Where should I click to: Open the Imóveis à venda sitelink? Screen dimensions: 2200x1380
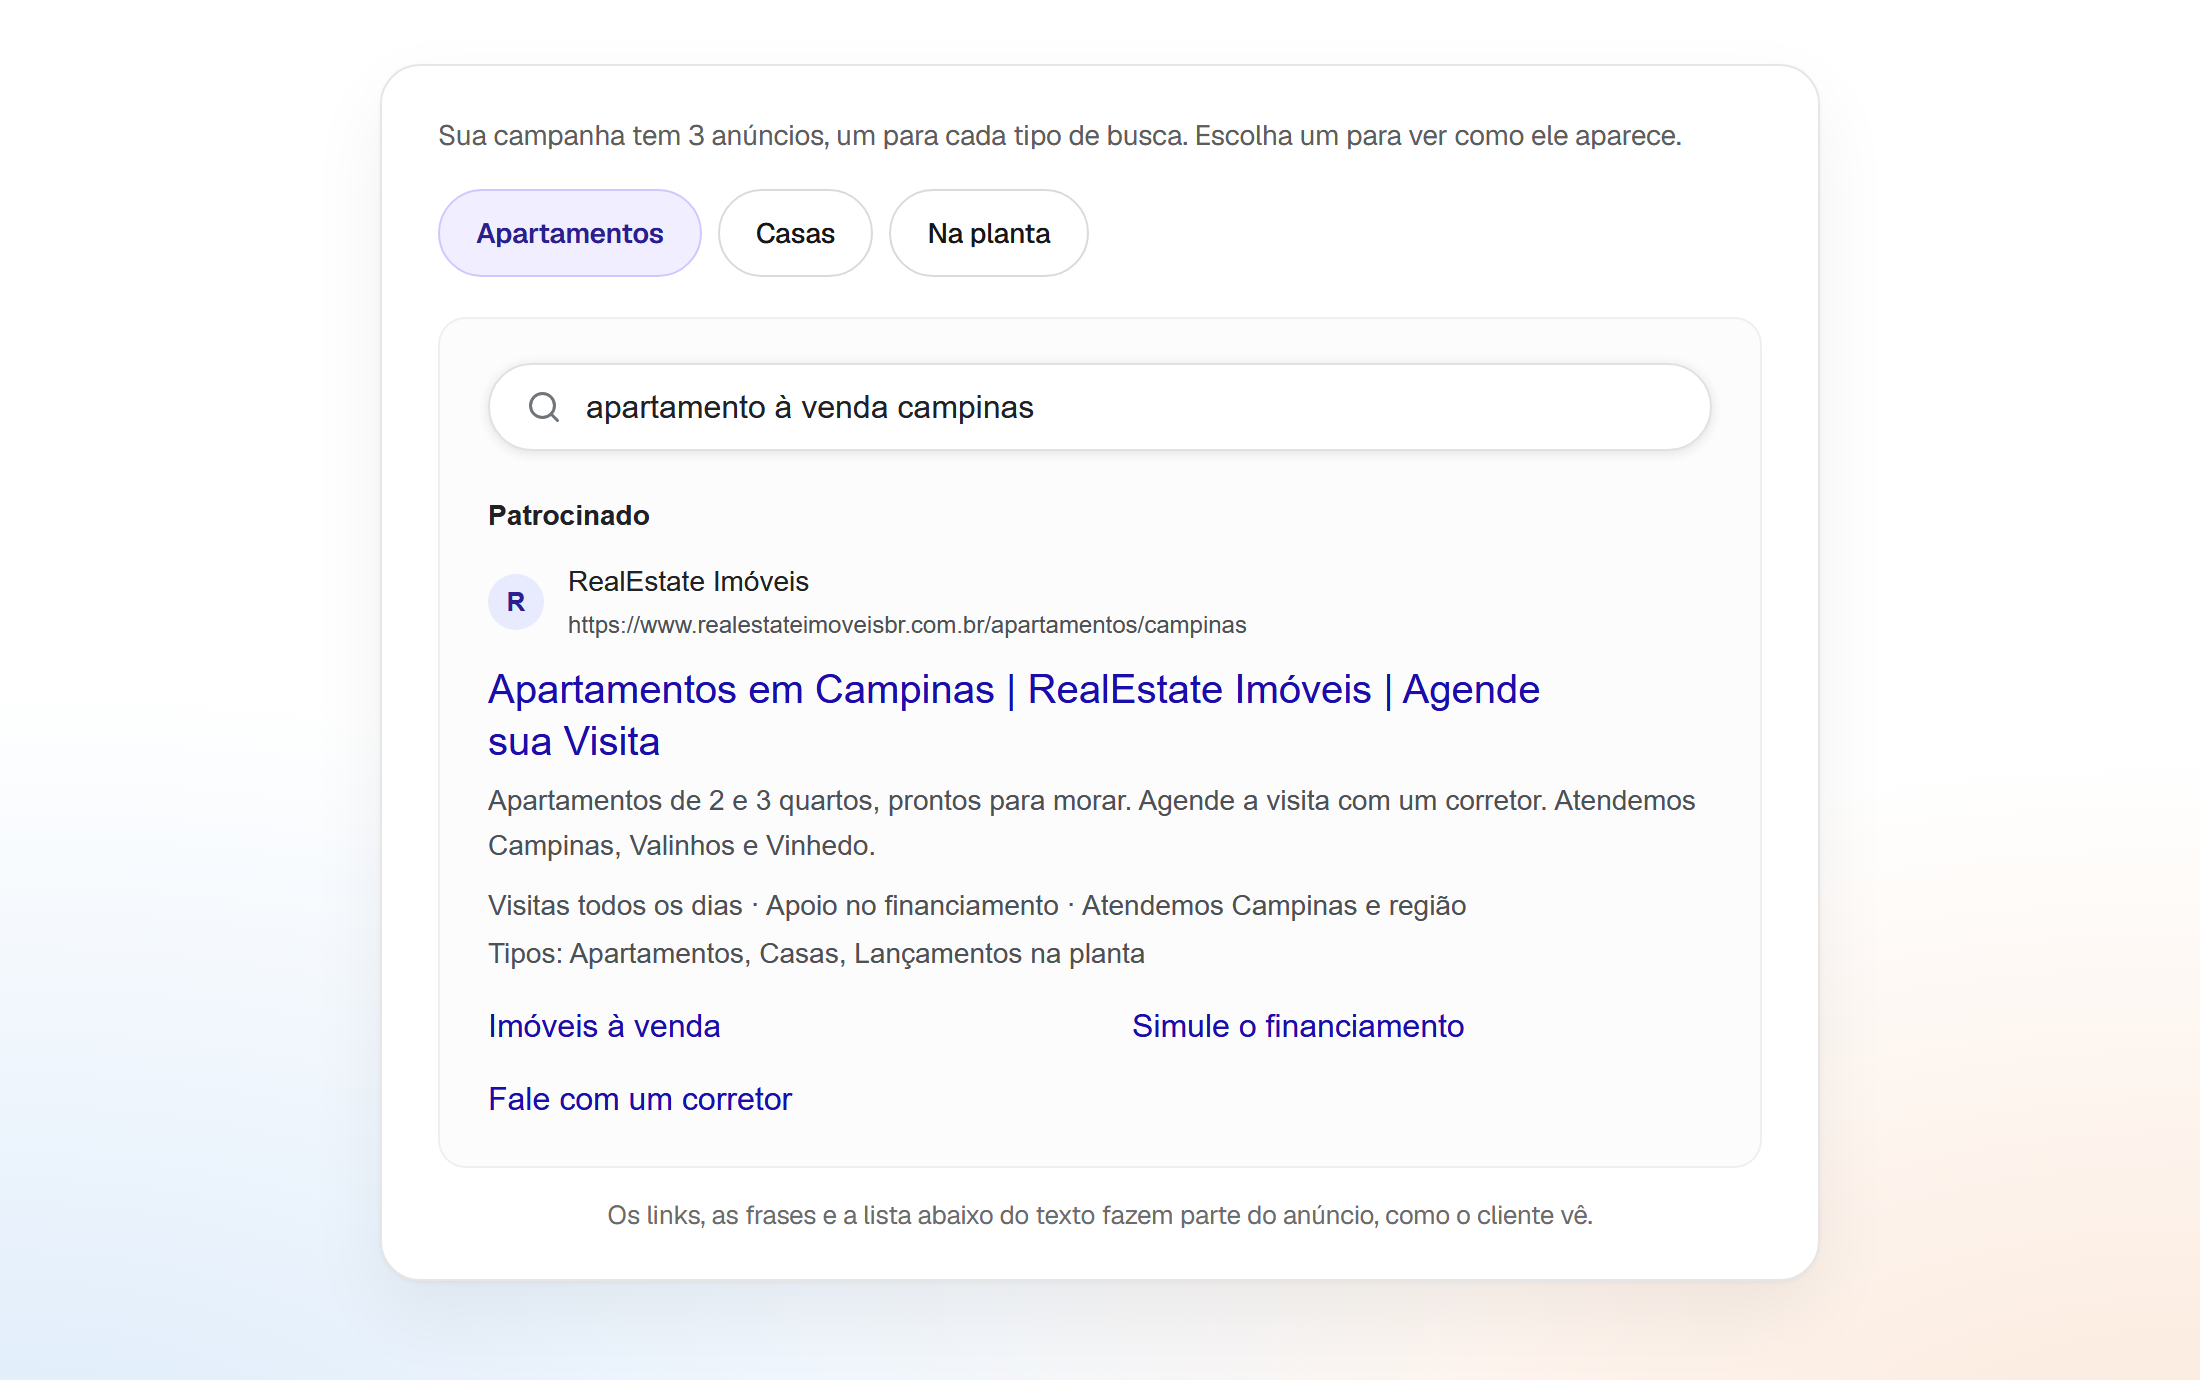pyautogui.click(x=604, y=1026)
